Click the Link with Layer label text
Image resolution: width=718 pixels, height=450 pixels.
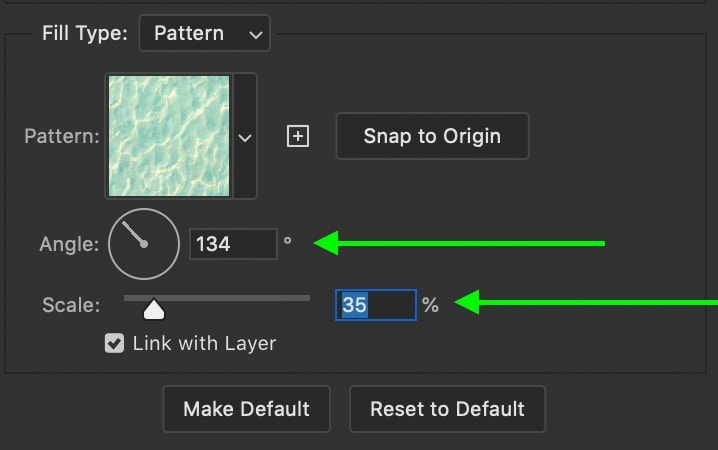[204, 344]
